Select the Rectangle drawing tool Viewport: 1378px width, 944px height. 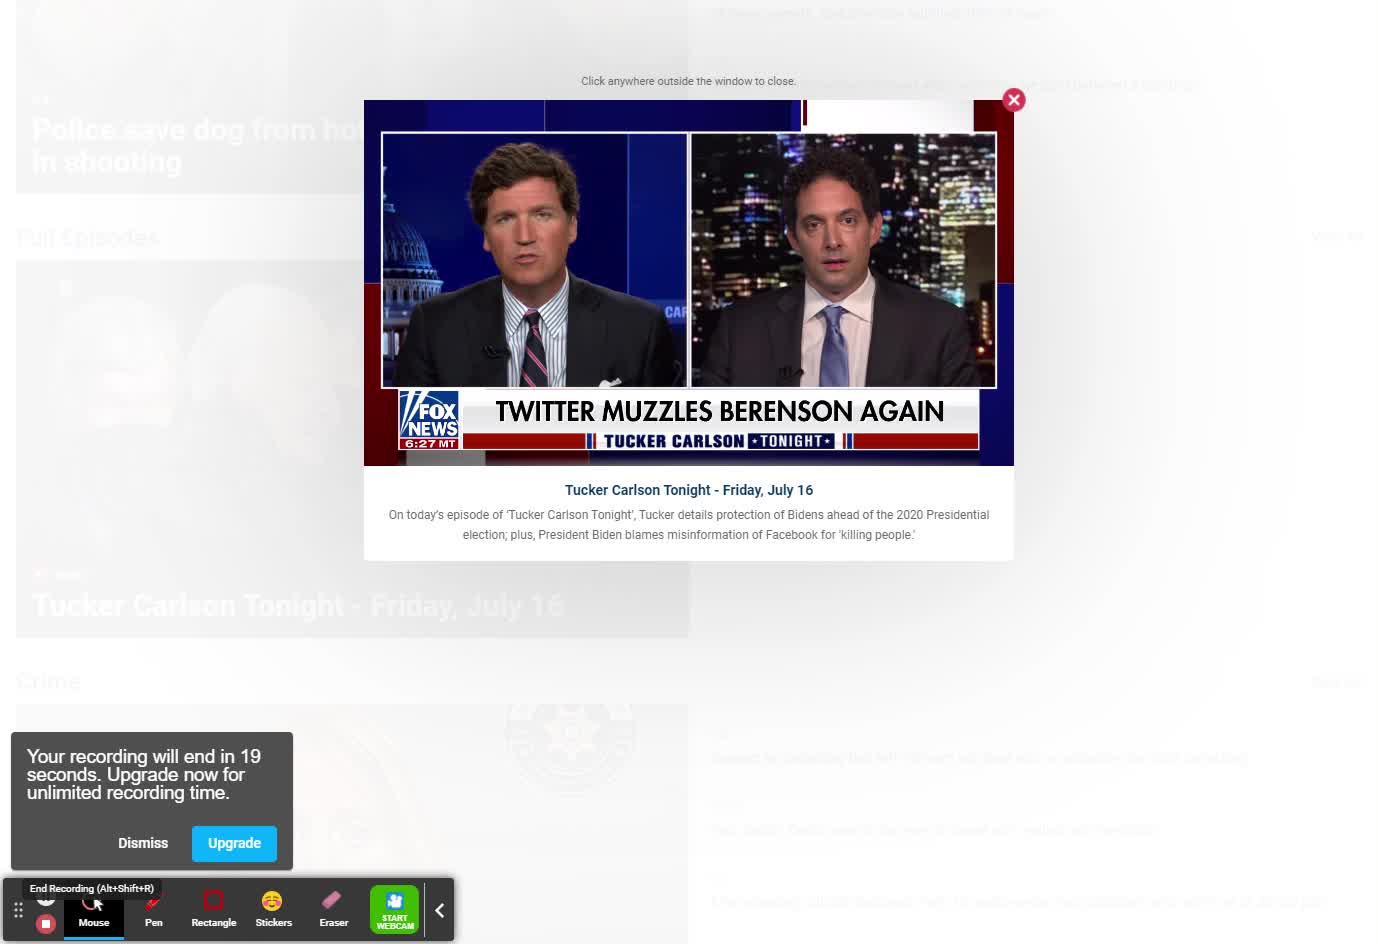click(213, 911)
